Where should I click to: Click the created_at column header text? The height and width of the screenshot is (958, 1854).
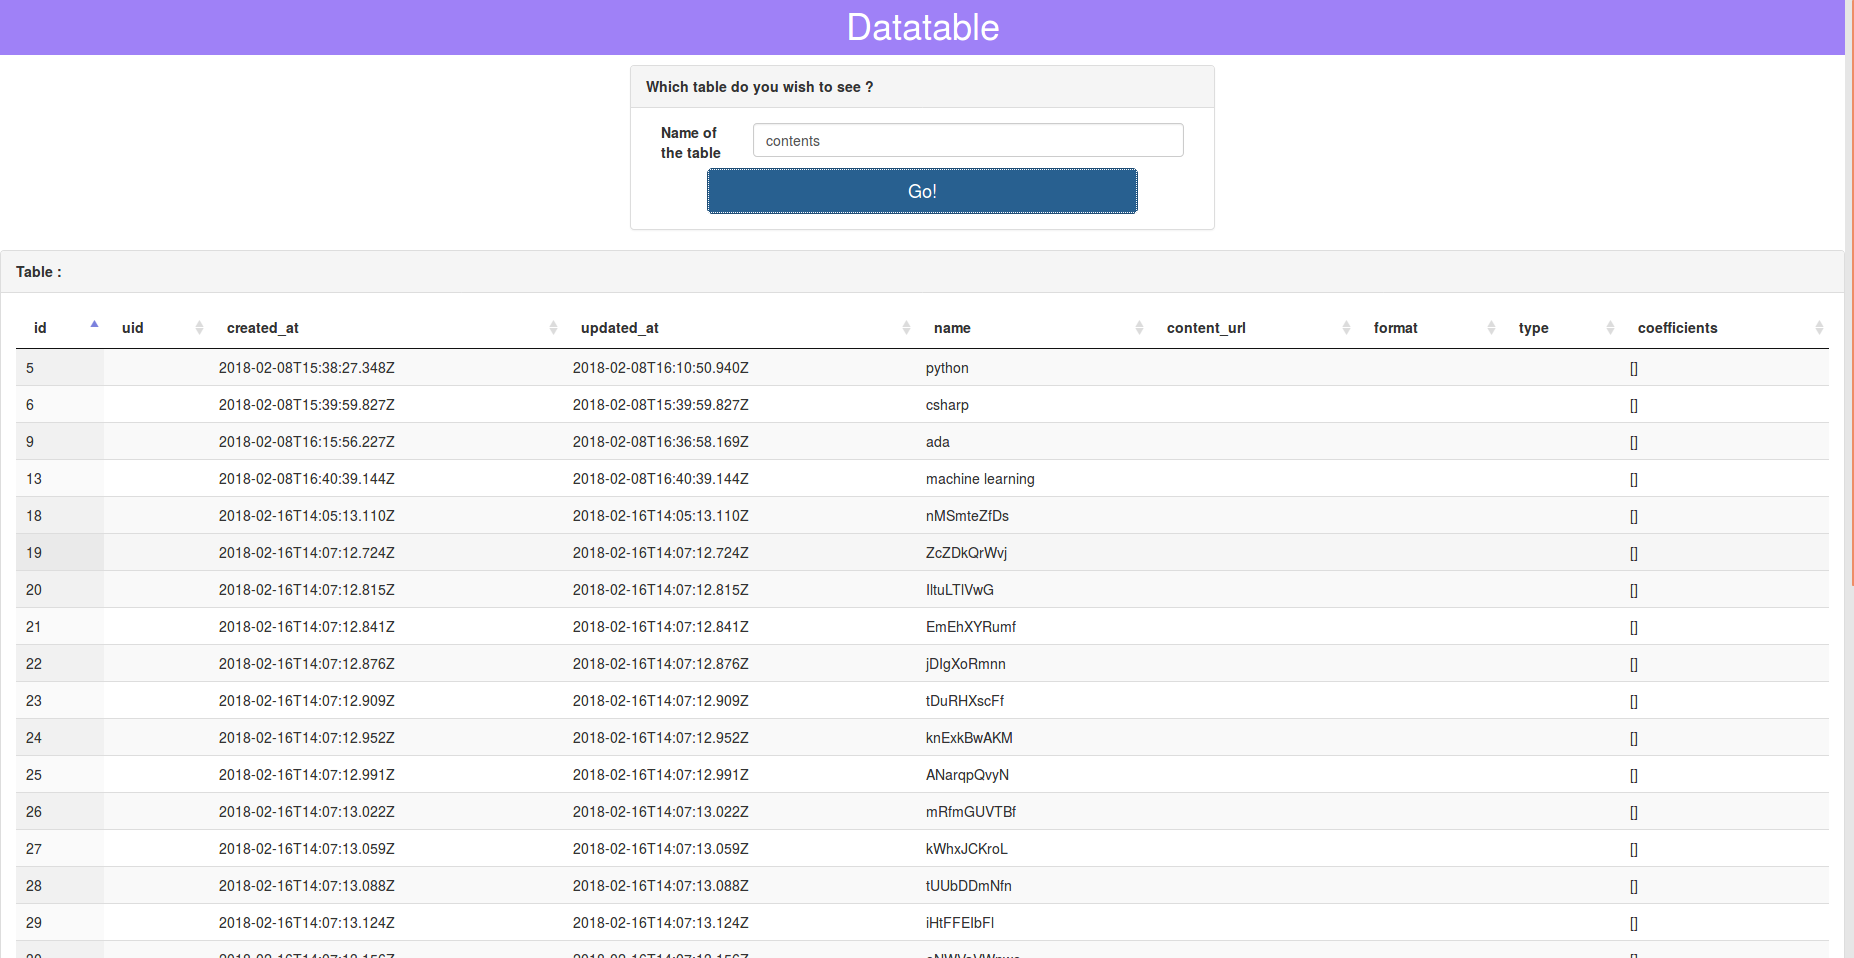coord(263,328)
